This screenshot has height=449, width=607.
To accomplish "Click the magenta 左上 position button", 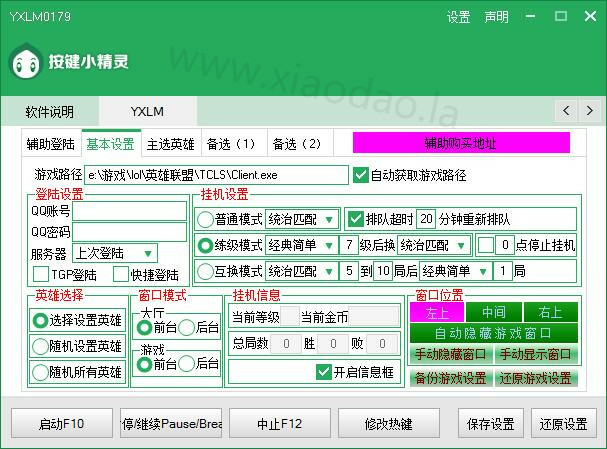I will 437,312.
